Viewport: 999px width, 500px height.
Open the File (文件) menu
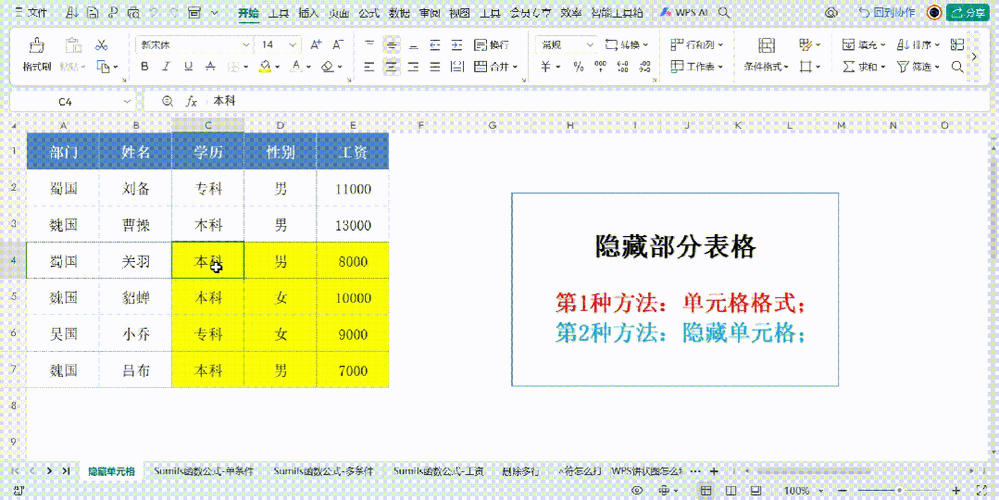[x=31, y=12]
